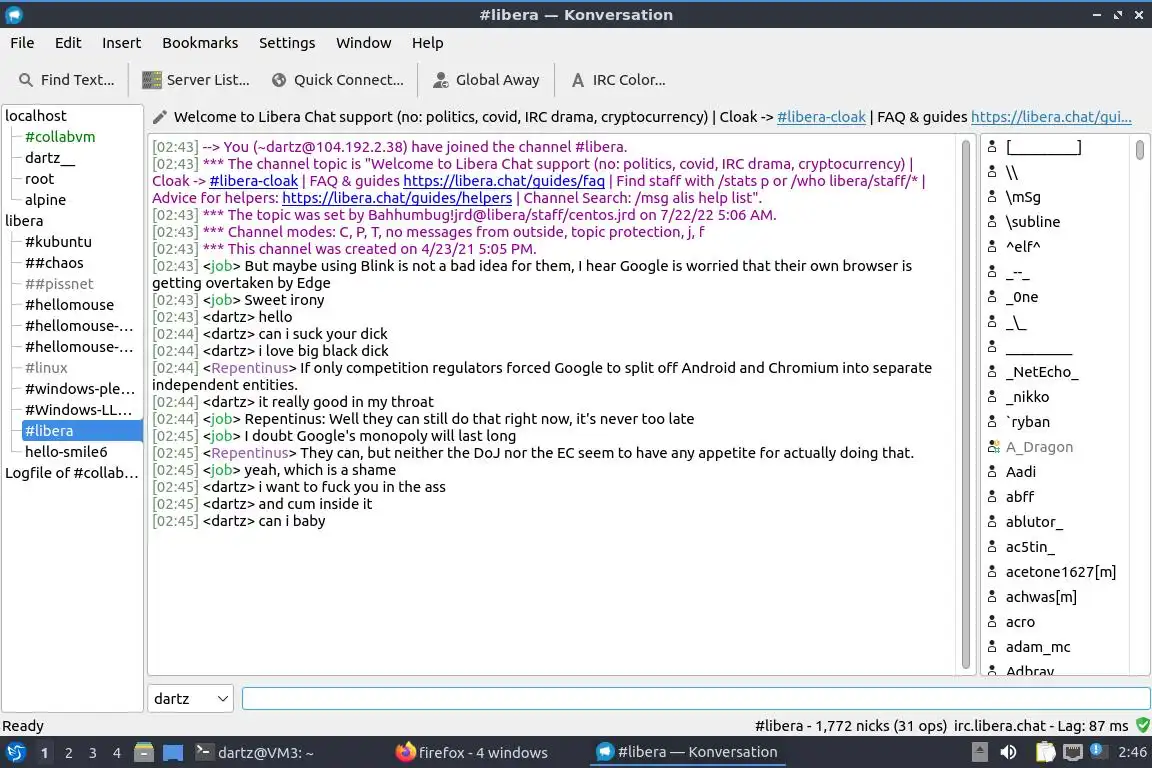Click the #libera-cloak link in chat log

[x=253, y=181]
